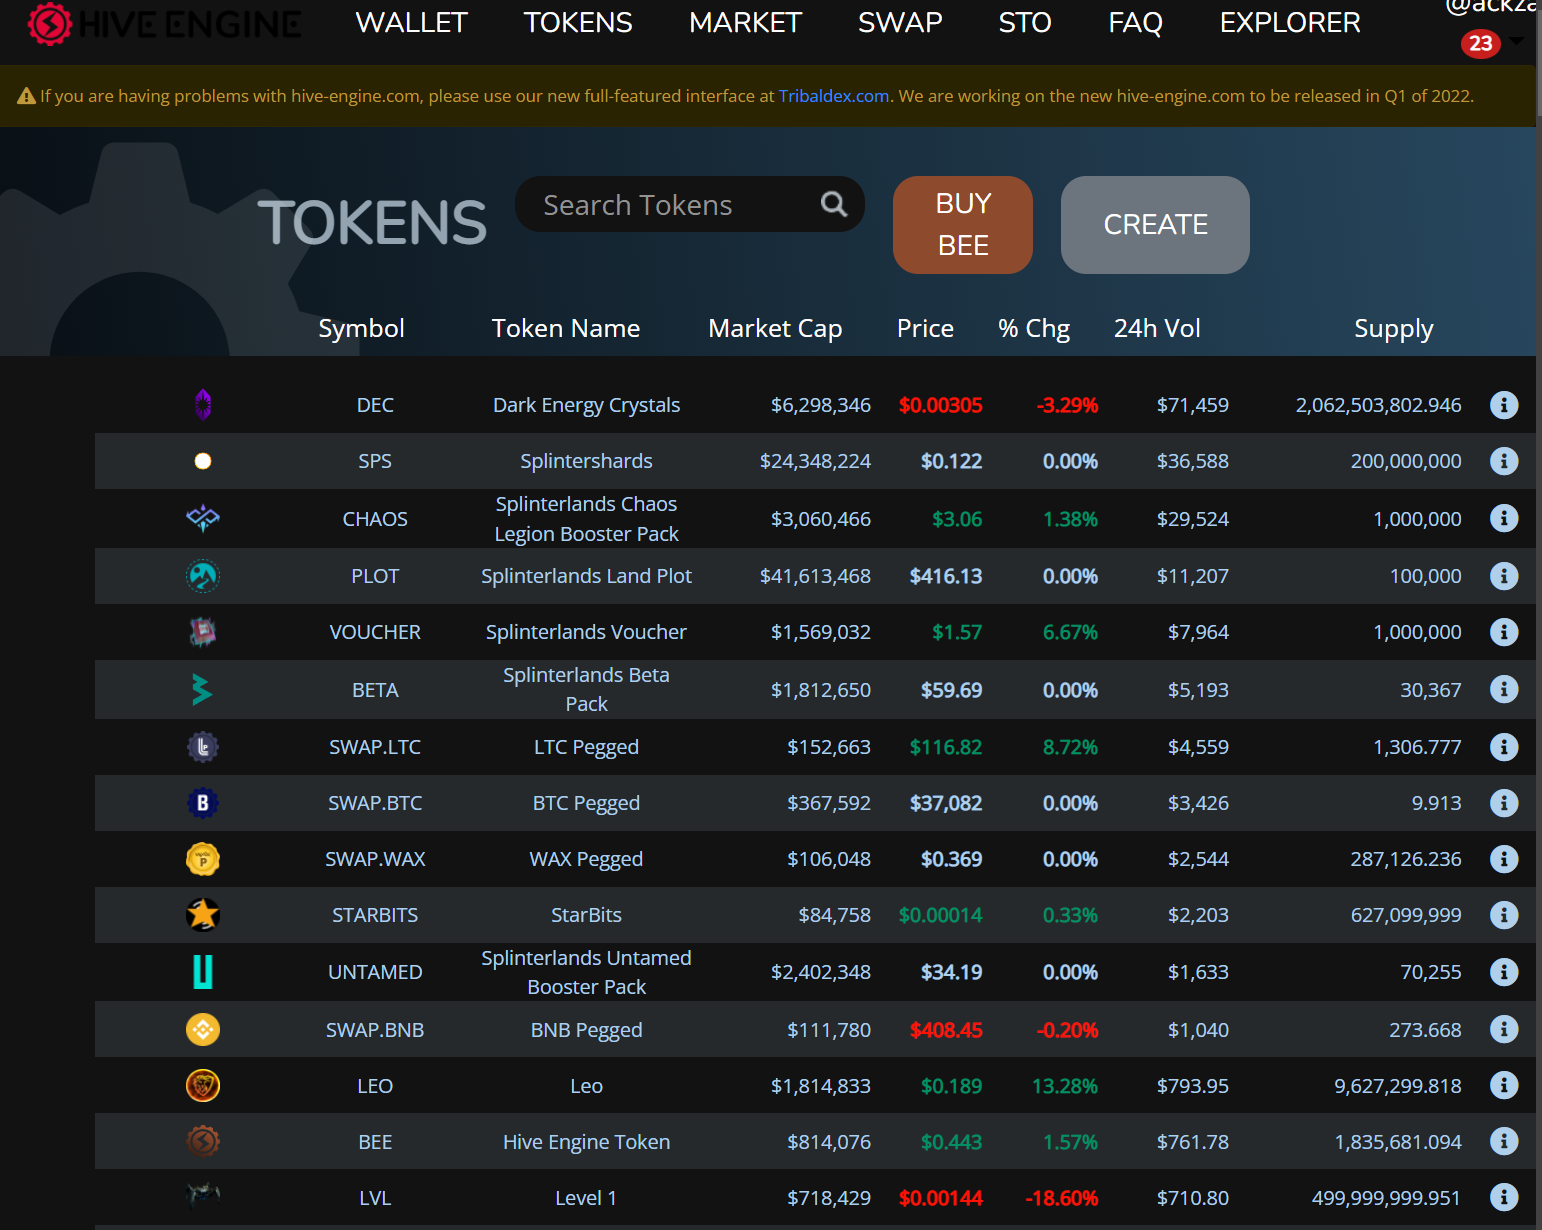Open info for LEO token
This screenshot has height=1230, width=1542.
1503,1085
